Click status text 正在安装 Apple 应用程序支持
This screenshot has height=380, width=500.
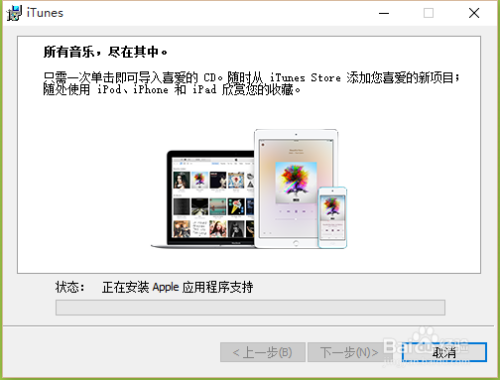pos(177,287)
